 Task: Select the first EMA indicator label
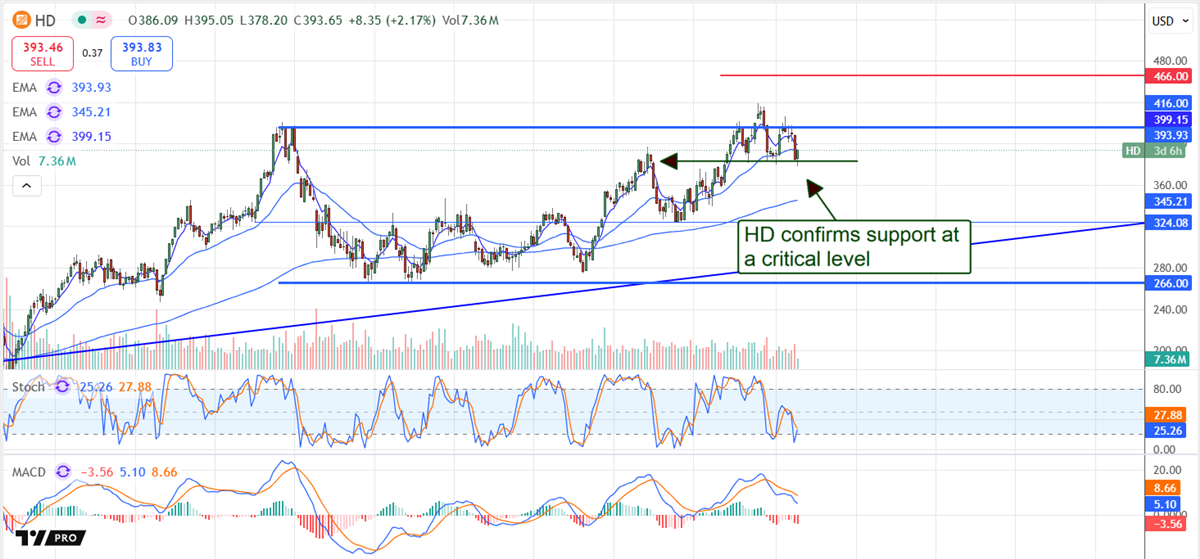(24, 88)
